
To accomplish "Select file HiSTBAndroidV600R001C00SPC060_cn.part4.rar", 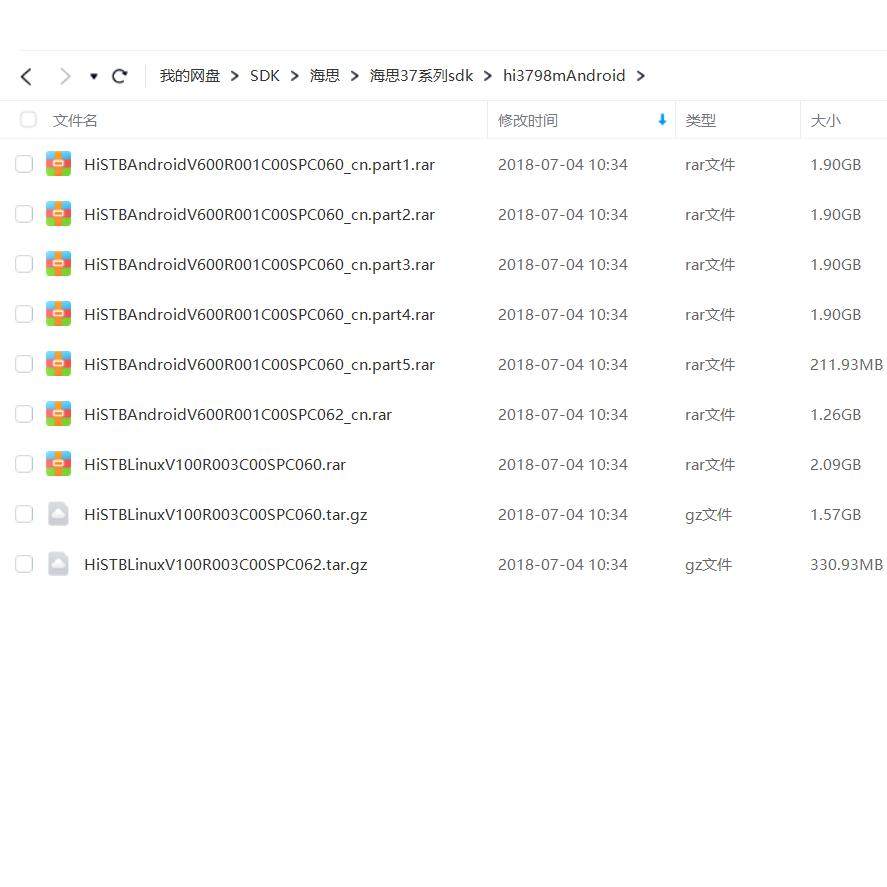I will (x=260, y=315).
